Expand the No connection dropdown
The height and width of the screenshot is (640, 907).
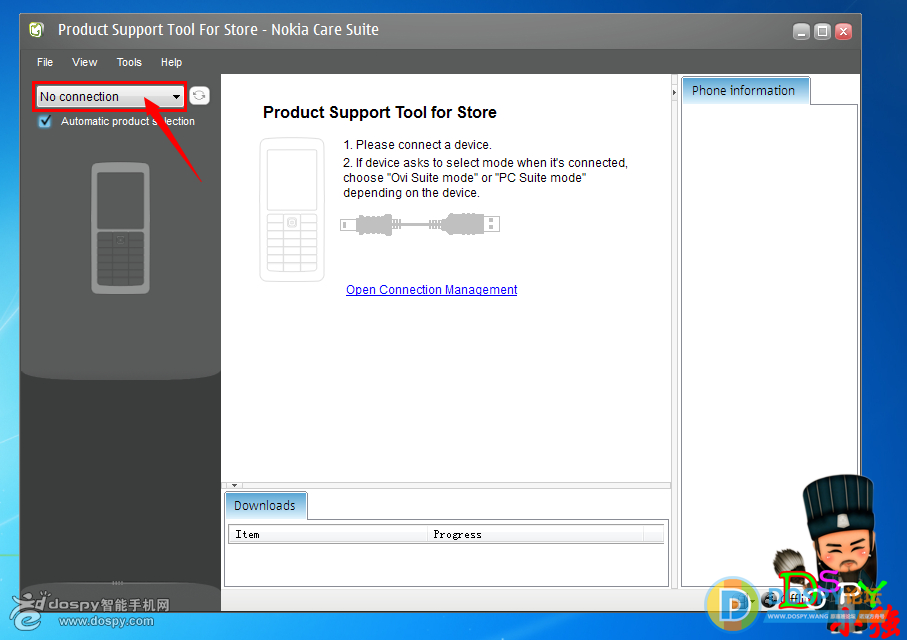coord(110,97)
